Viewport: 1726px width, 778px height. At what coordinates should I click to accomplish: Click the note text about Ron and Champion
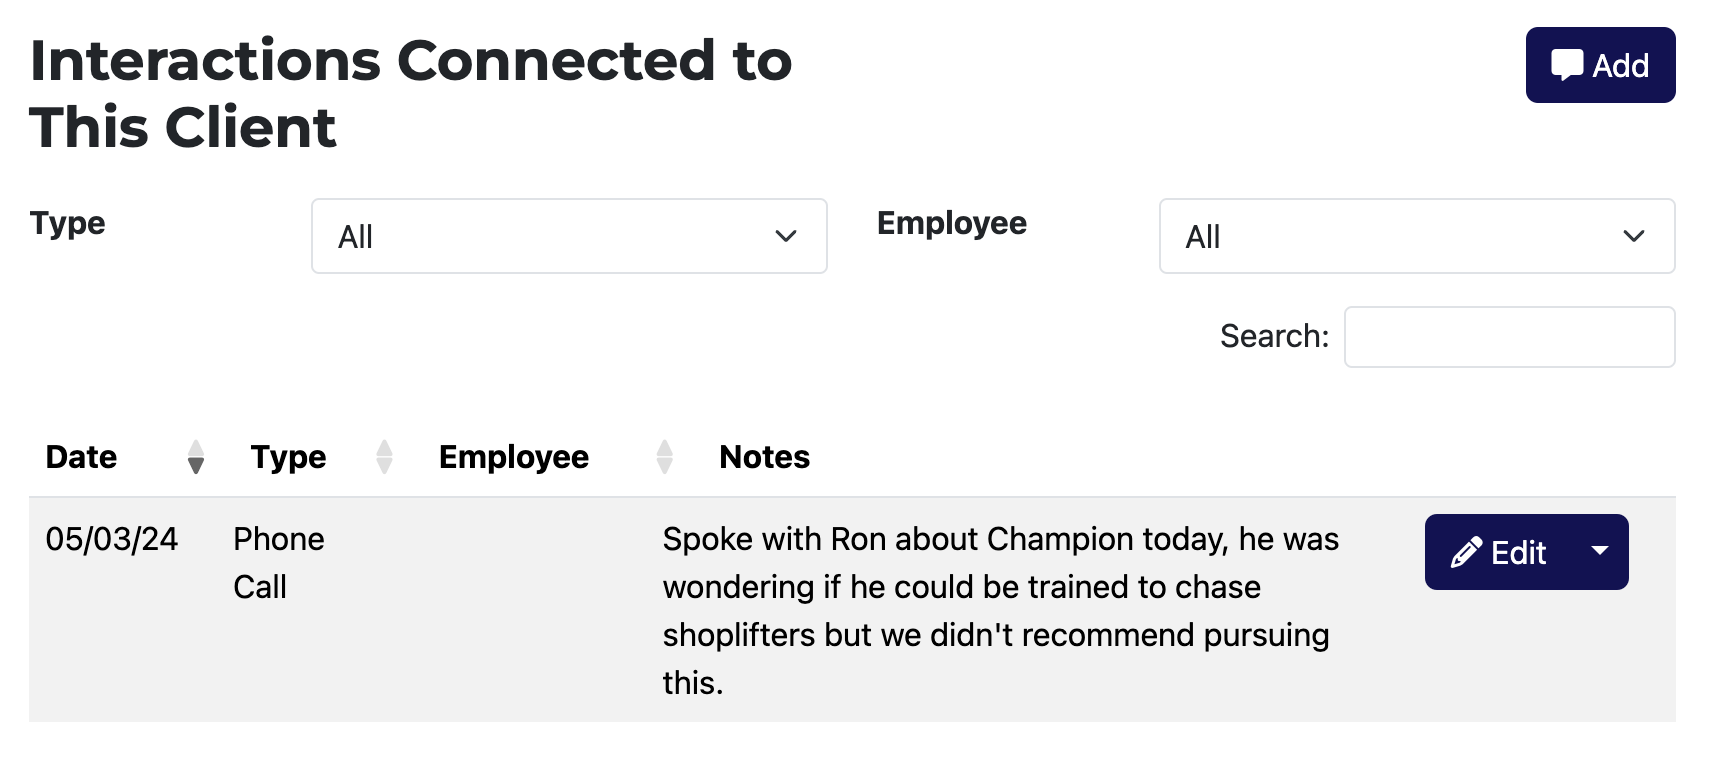pyautogui.click(x=1000, y=611)
